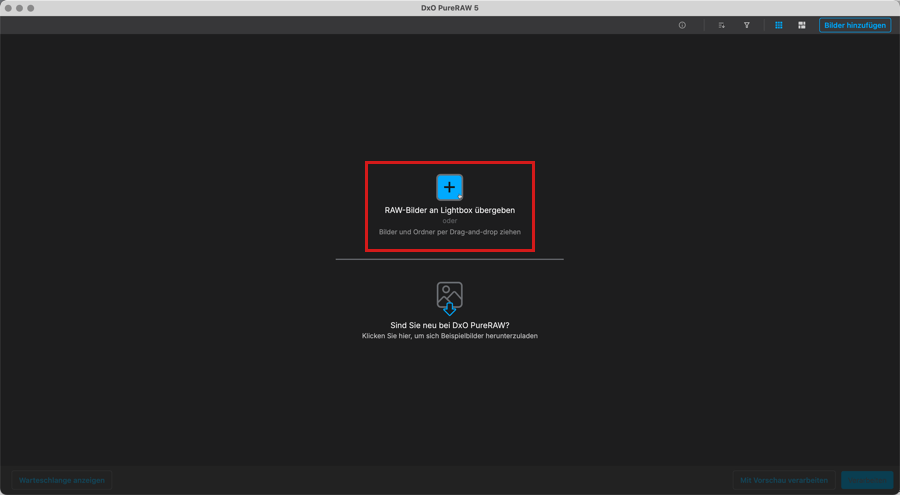Open the filter funnel icon

click(747, 25)
